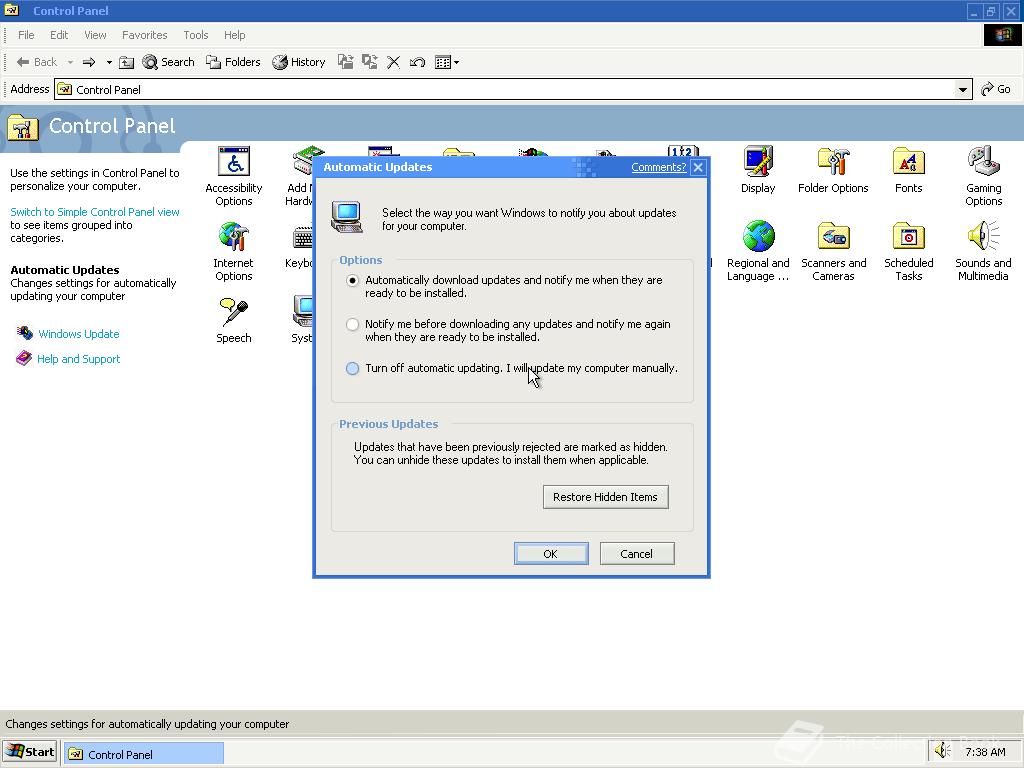Viewport: 1024px width, 768px height.
Task: Open Scanners and Cameras icon
Action: pyautogui.click(x=833, y=251)
